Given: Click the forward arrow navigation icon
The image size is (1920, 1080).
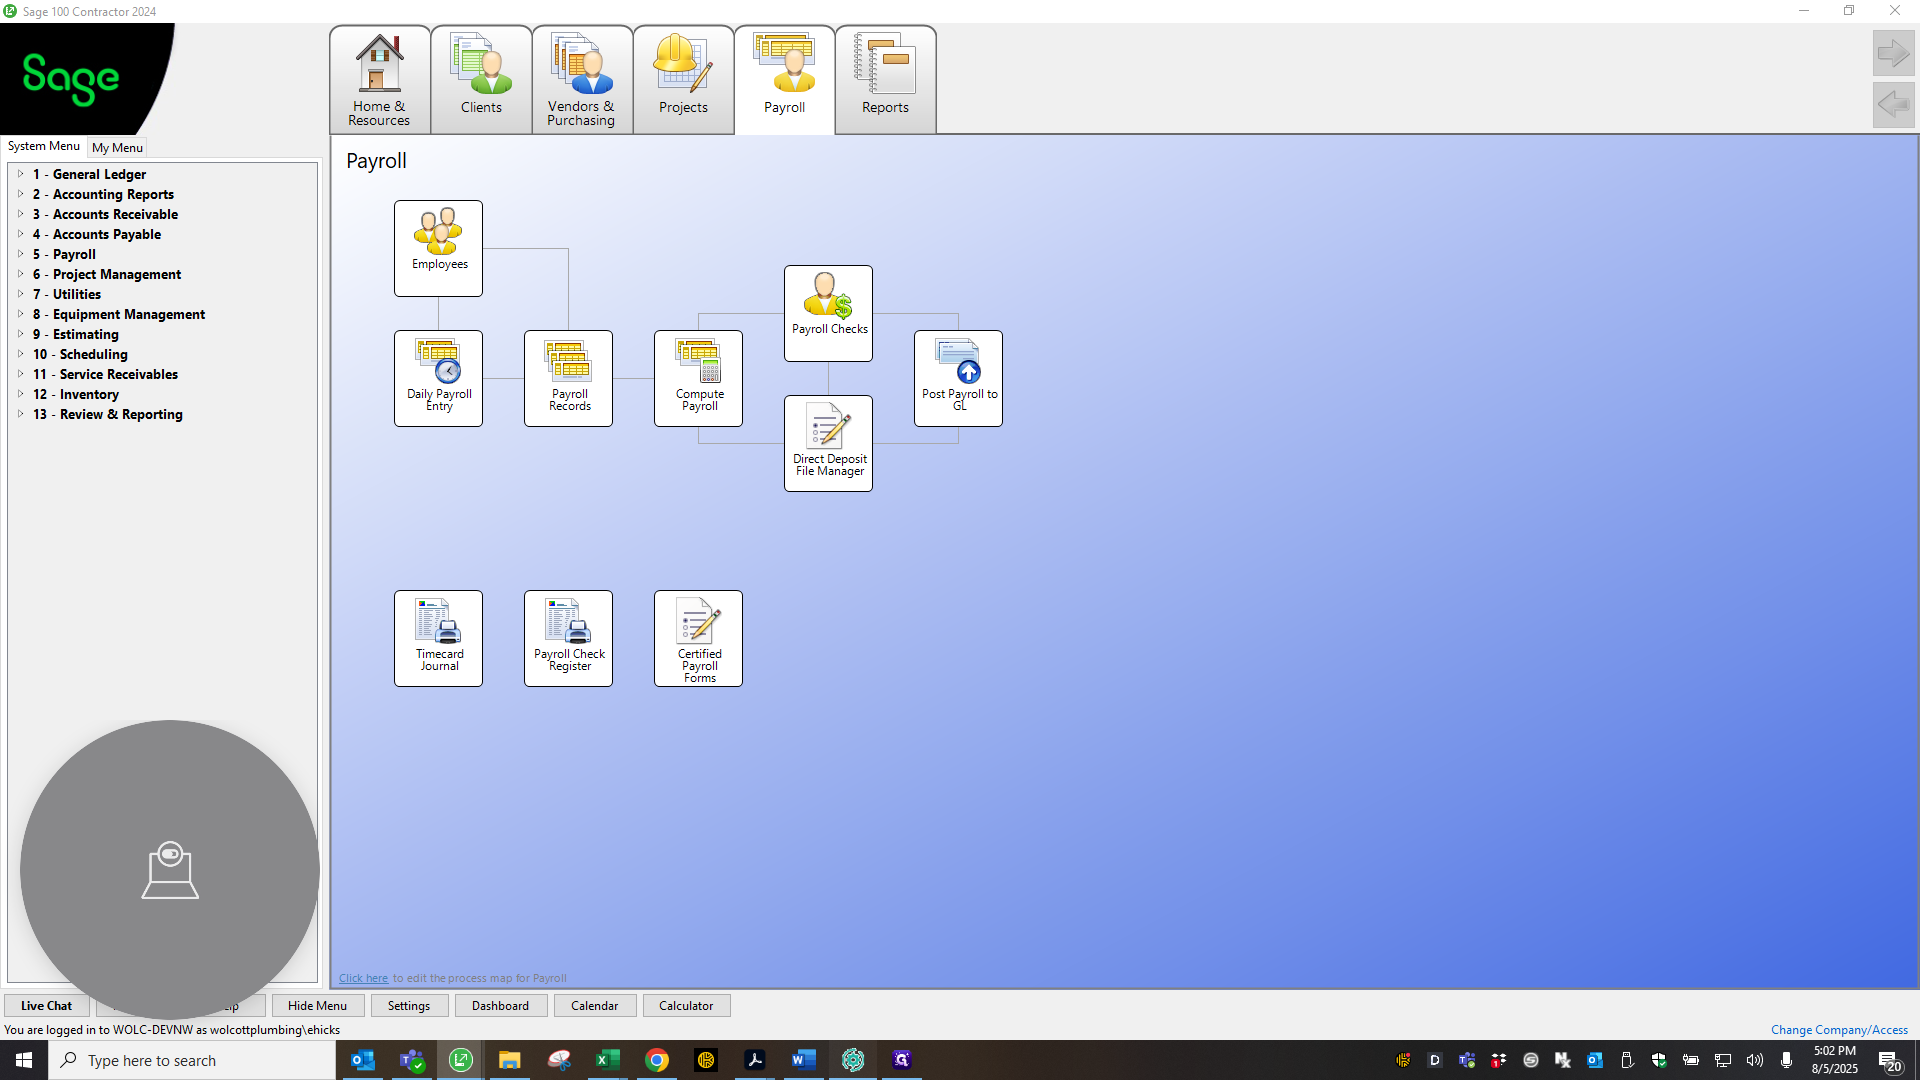Looking at the screenshot, I should click(1893, 53).
